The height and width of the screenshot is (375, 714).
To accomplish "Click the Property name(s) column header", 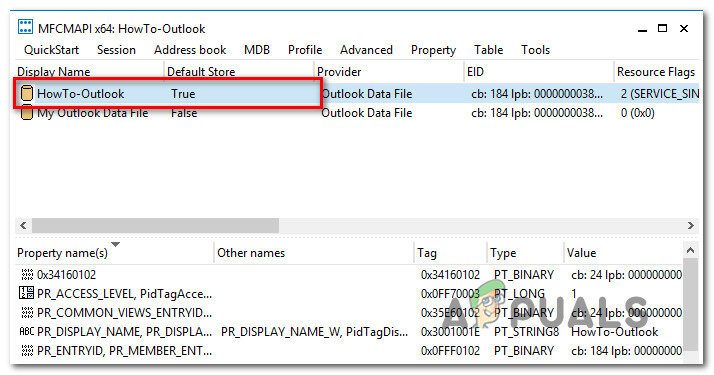I will pos(114,253).
